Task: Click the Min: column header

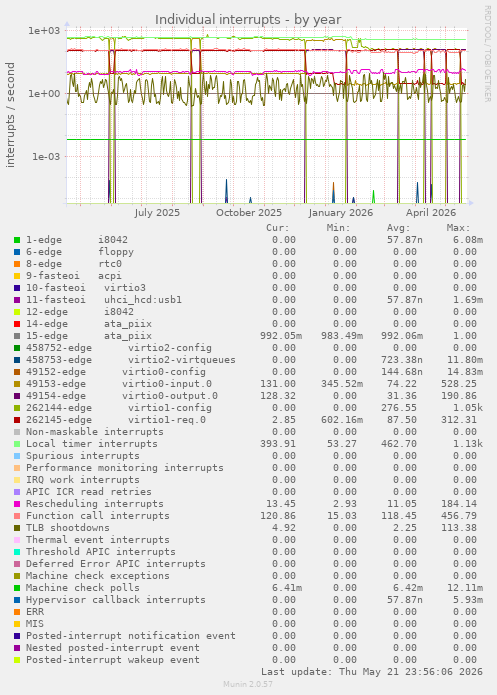Action: (338, 228)
